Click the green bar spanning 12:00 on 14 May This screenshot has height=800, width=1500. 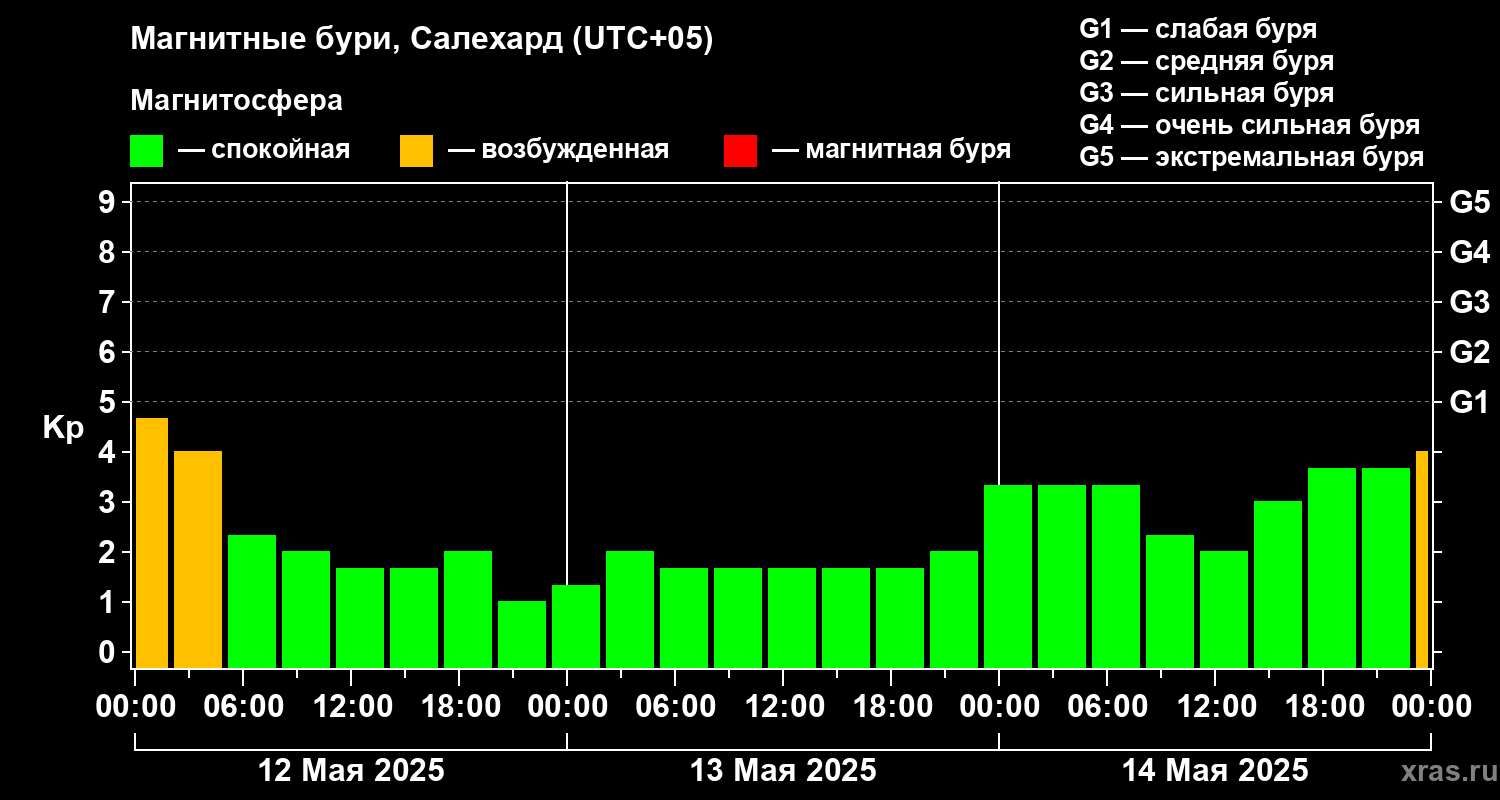tap(1224, 609)
